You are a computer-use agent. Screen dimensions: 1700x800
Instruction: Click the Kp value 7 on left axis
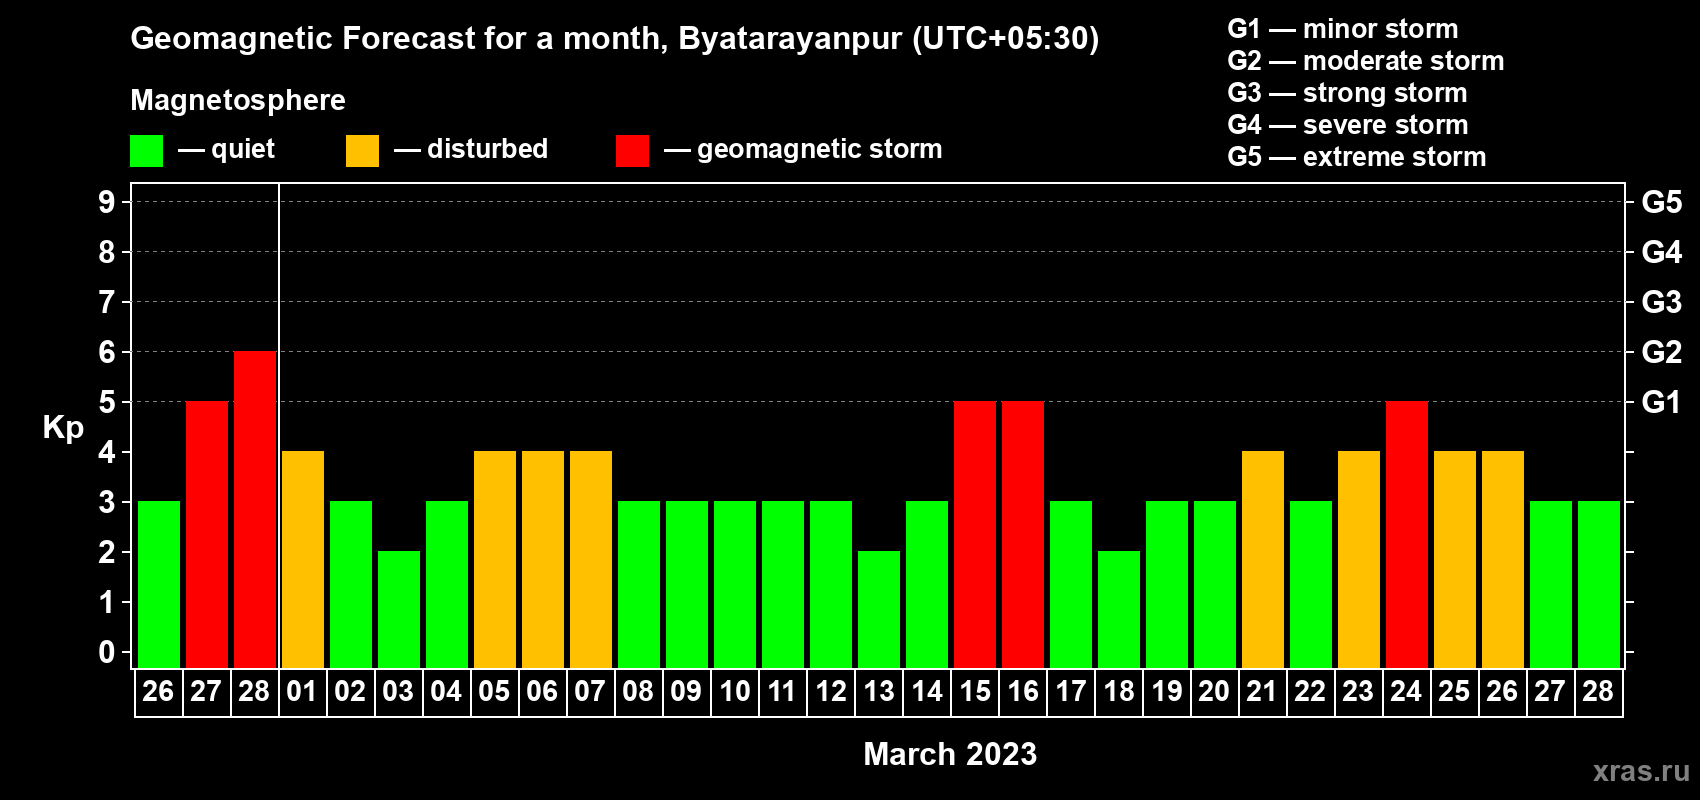tap(107, 302)
